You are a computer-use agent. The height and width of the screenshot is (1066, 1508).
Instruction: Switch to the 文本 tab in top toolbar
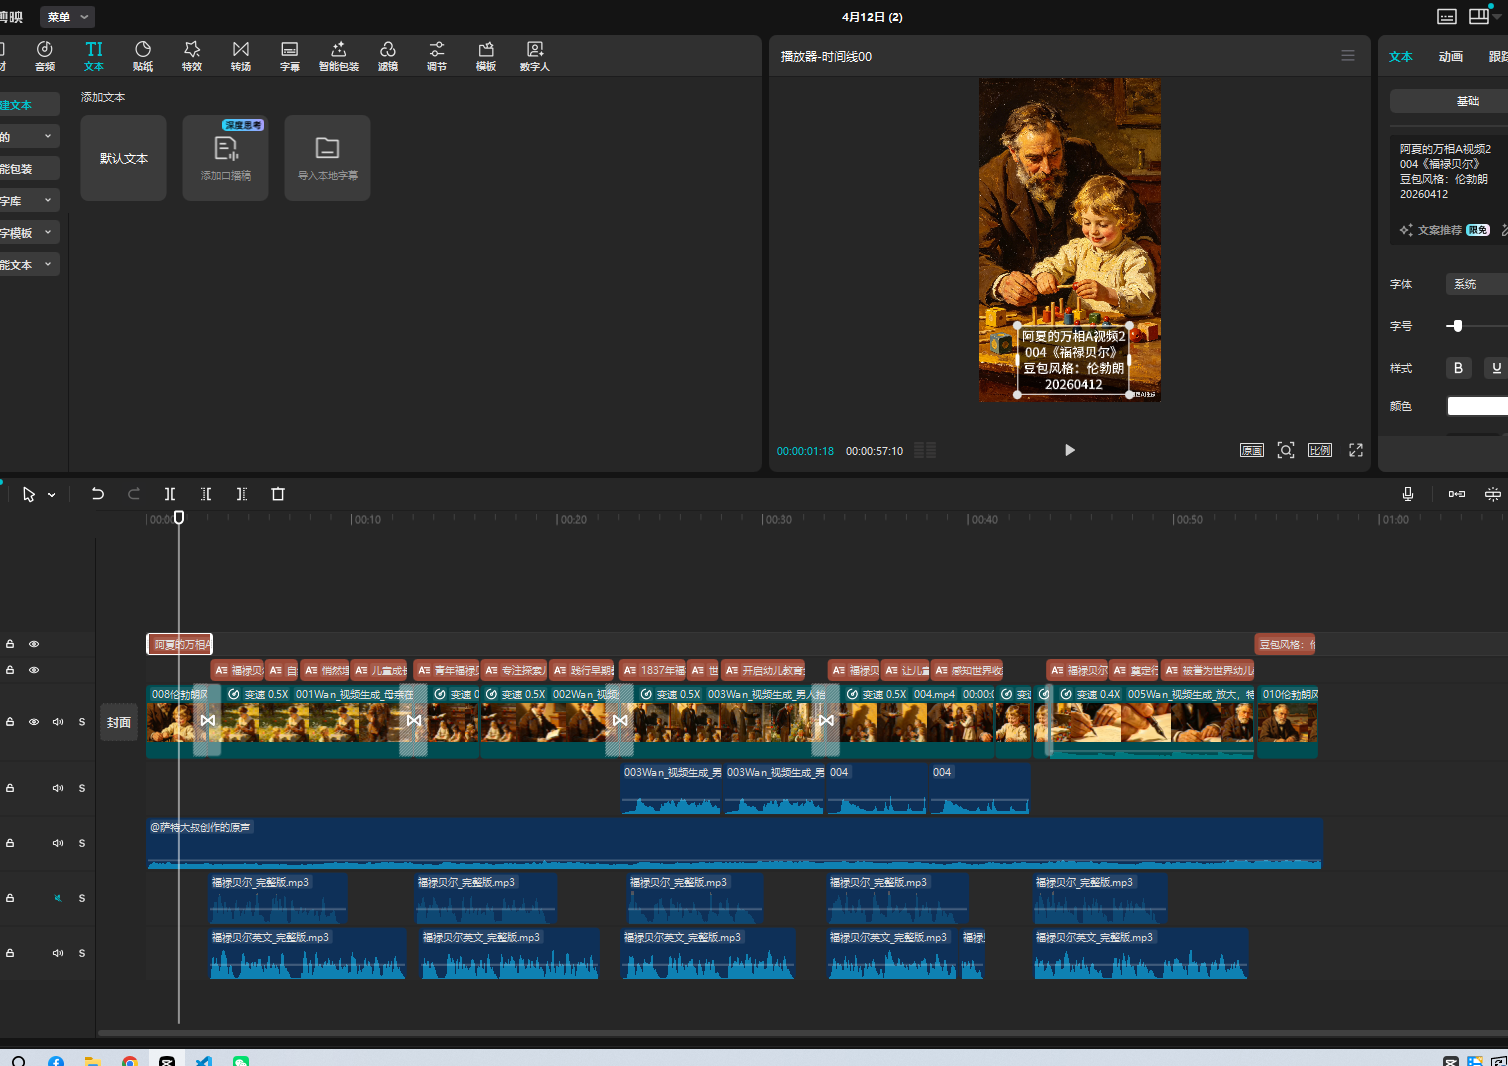[x=94, y=56]
